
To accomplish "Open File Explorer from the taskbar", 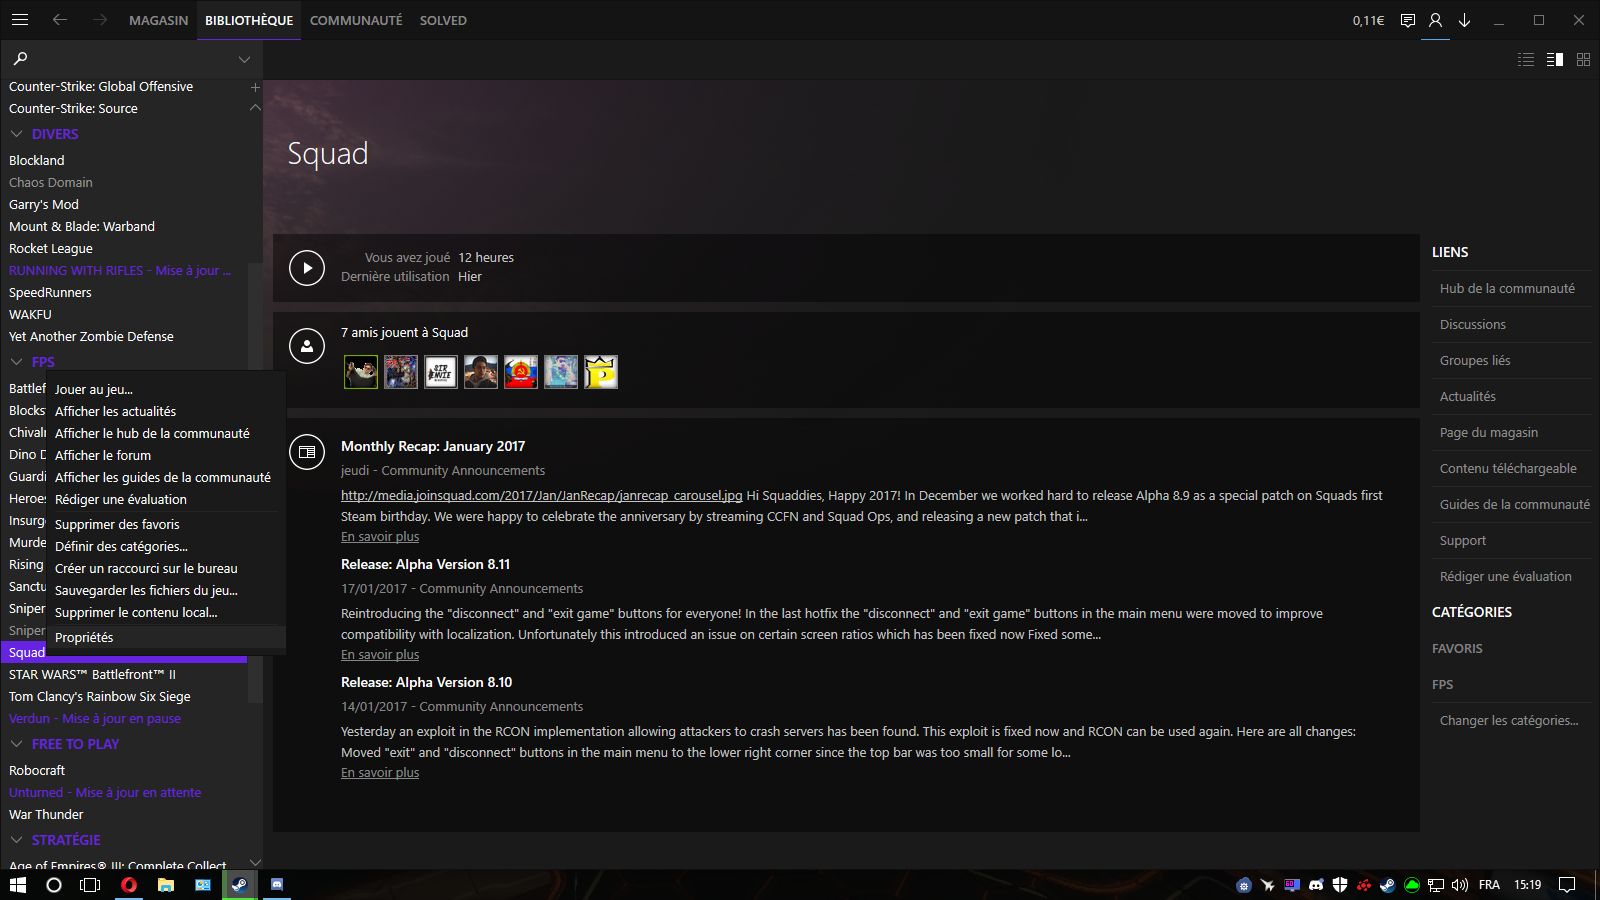I will 166,885.
